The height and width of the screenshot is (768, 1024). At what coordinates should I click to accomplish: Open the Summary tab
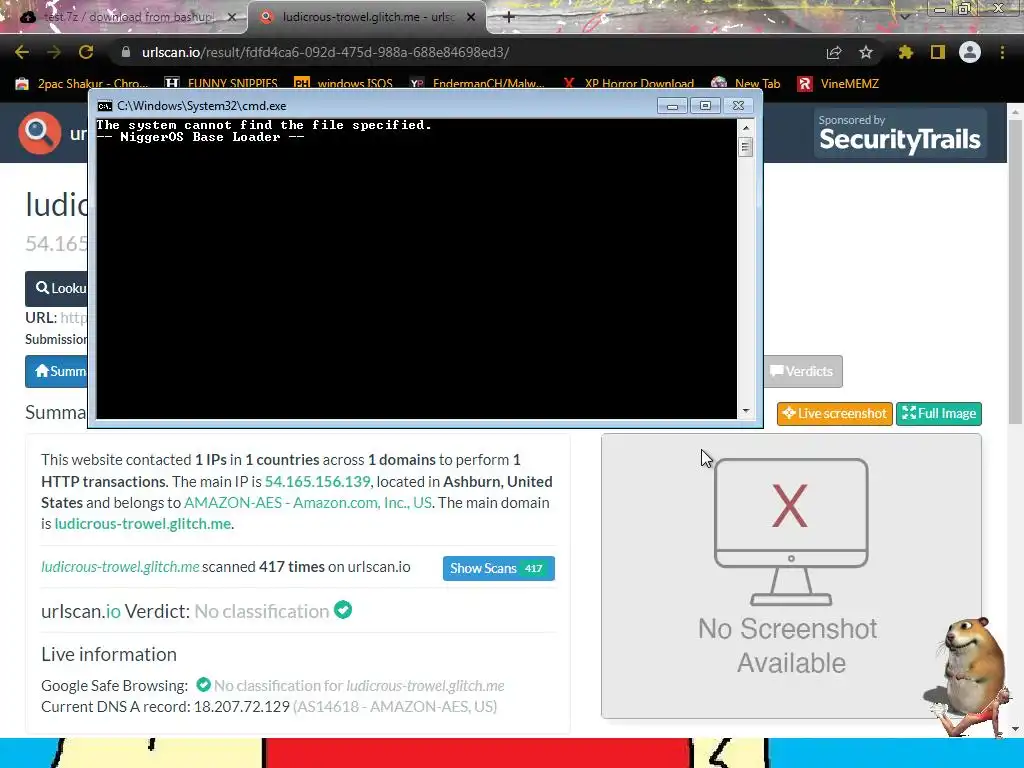point(57,371)
